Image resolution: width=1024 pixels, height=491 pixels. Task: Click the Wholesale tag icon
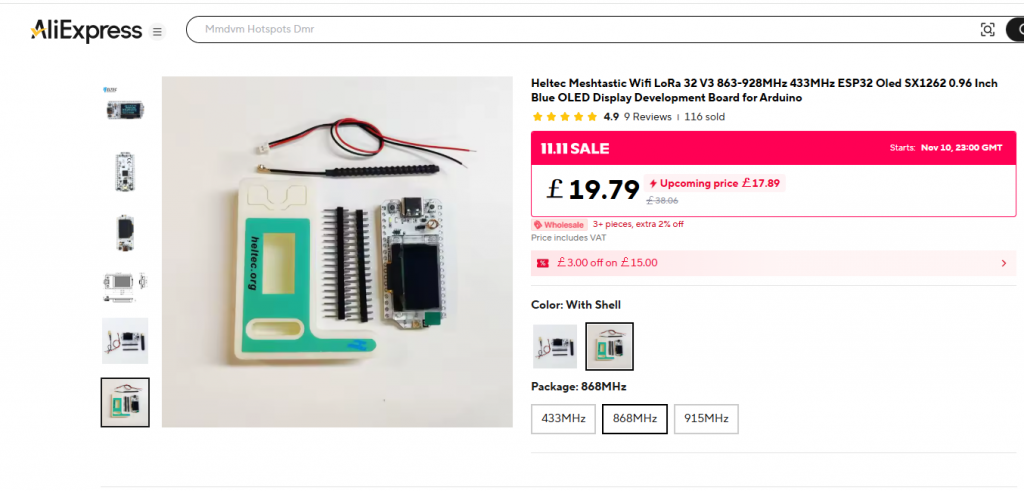[x=538, y=225]
